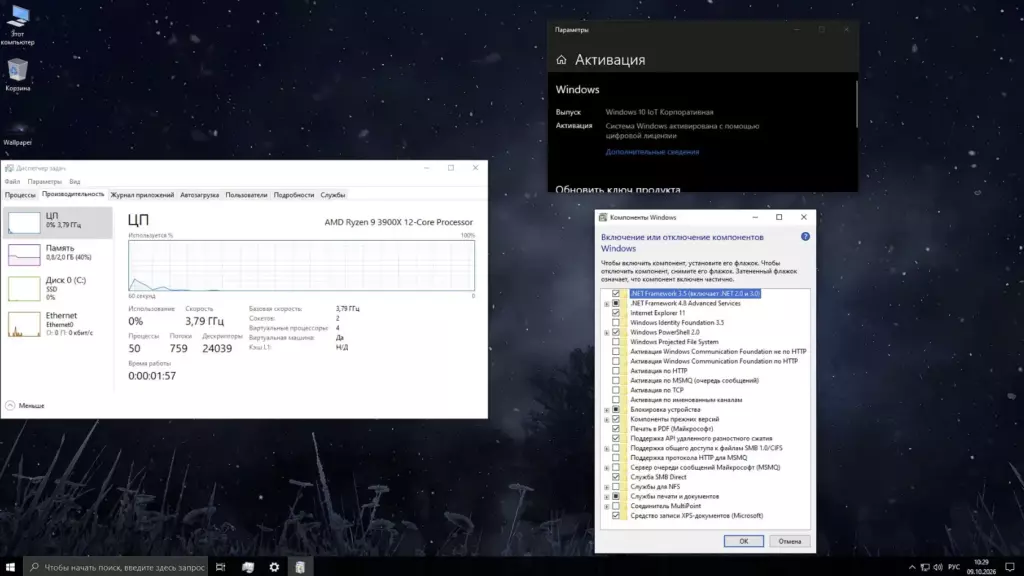1024x576 pixels.
Task: Switch to the 'Процессы' tab
Action: (x=20, y=195)
